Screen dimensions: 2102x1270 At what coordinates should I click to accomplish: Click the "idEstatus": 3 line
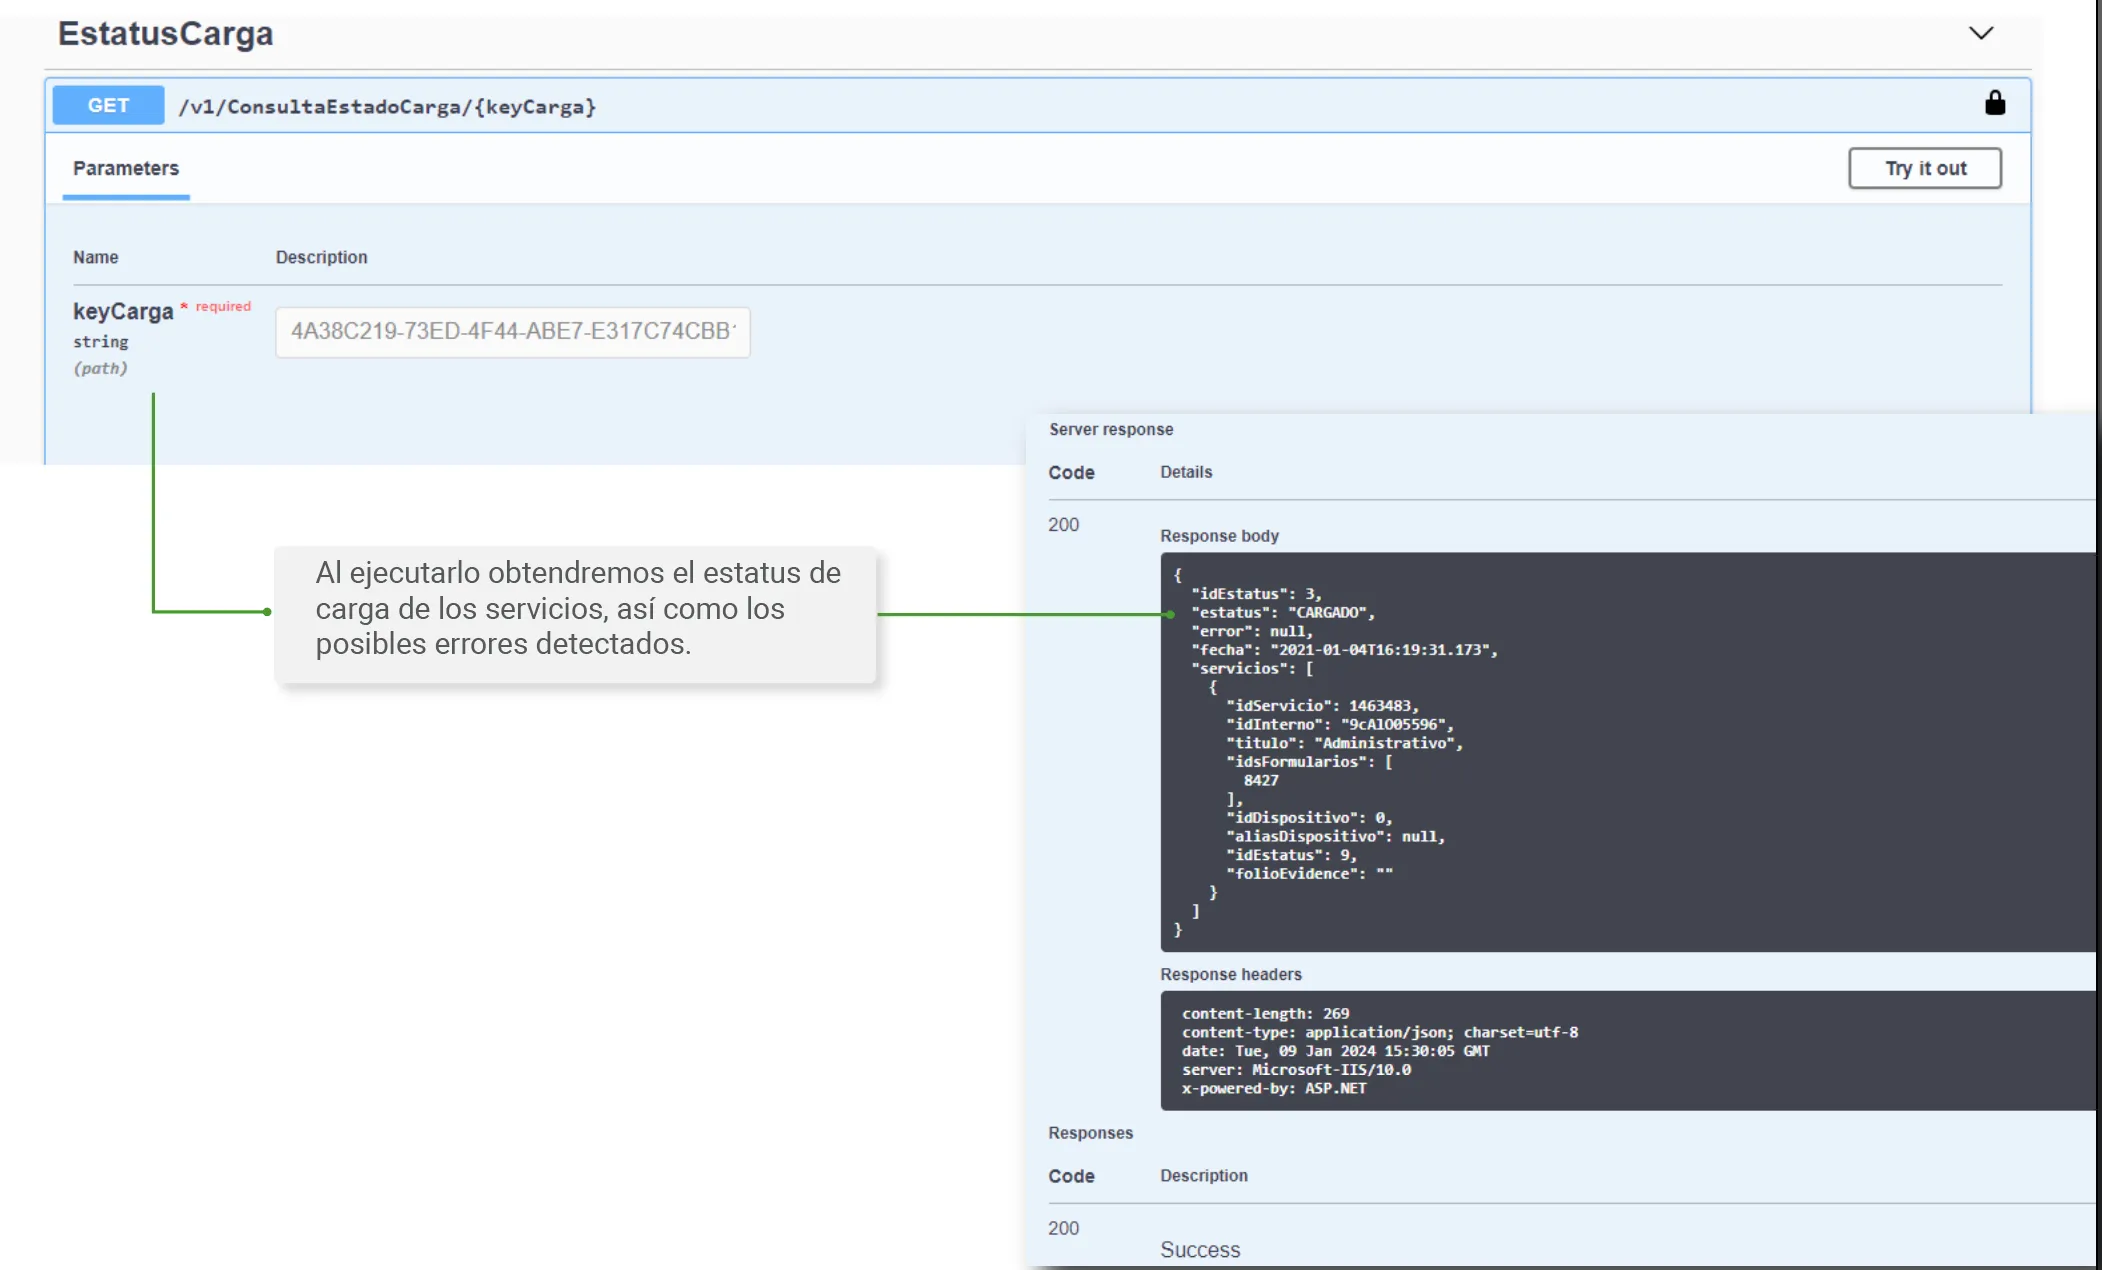click(x=1256, y=593)
